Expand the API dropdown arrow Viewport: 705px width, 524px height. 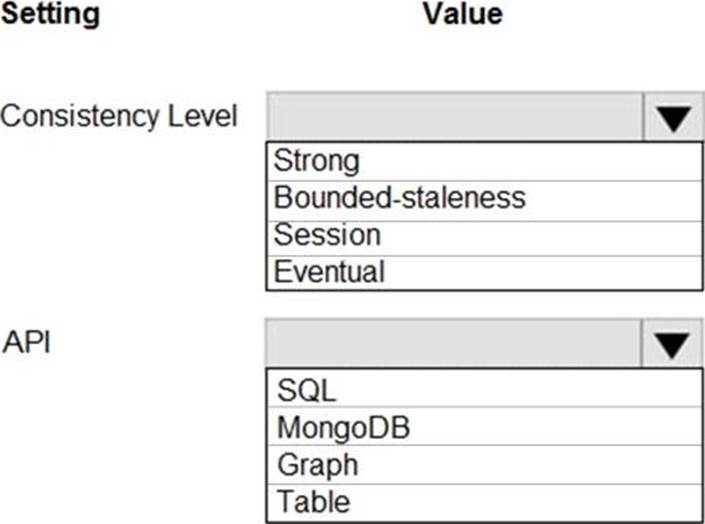pyautogui.click(x=673, y=345)
